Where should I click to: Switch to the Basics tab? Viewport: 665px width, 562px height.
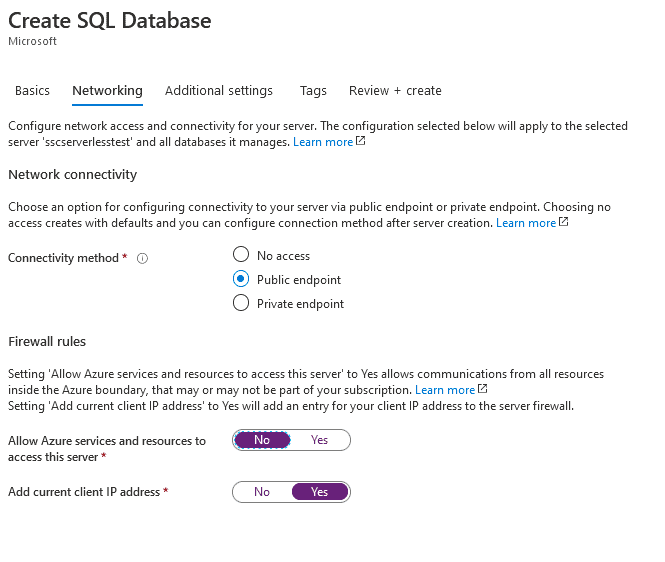(32, 91)
